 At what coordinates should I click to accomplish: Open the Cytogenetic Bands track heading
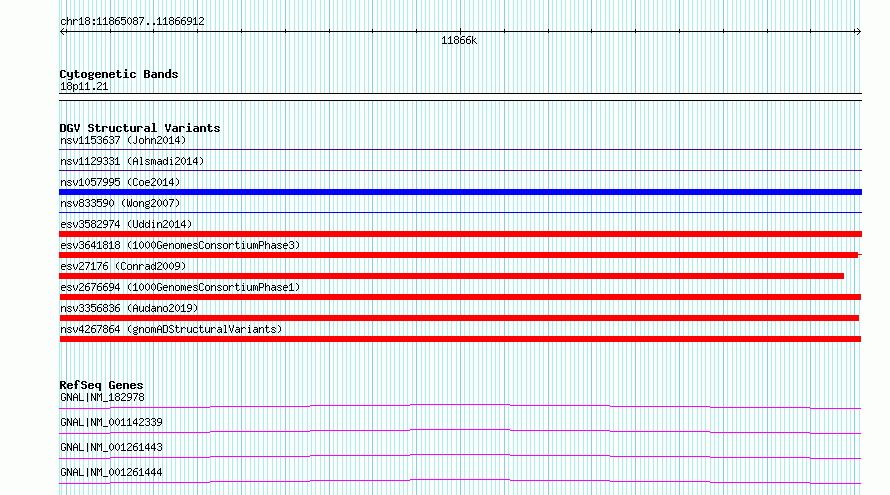coord(119,74)
